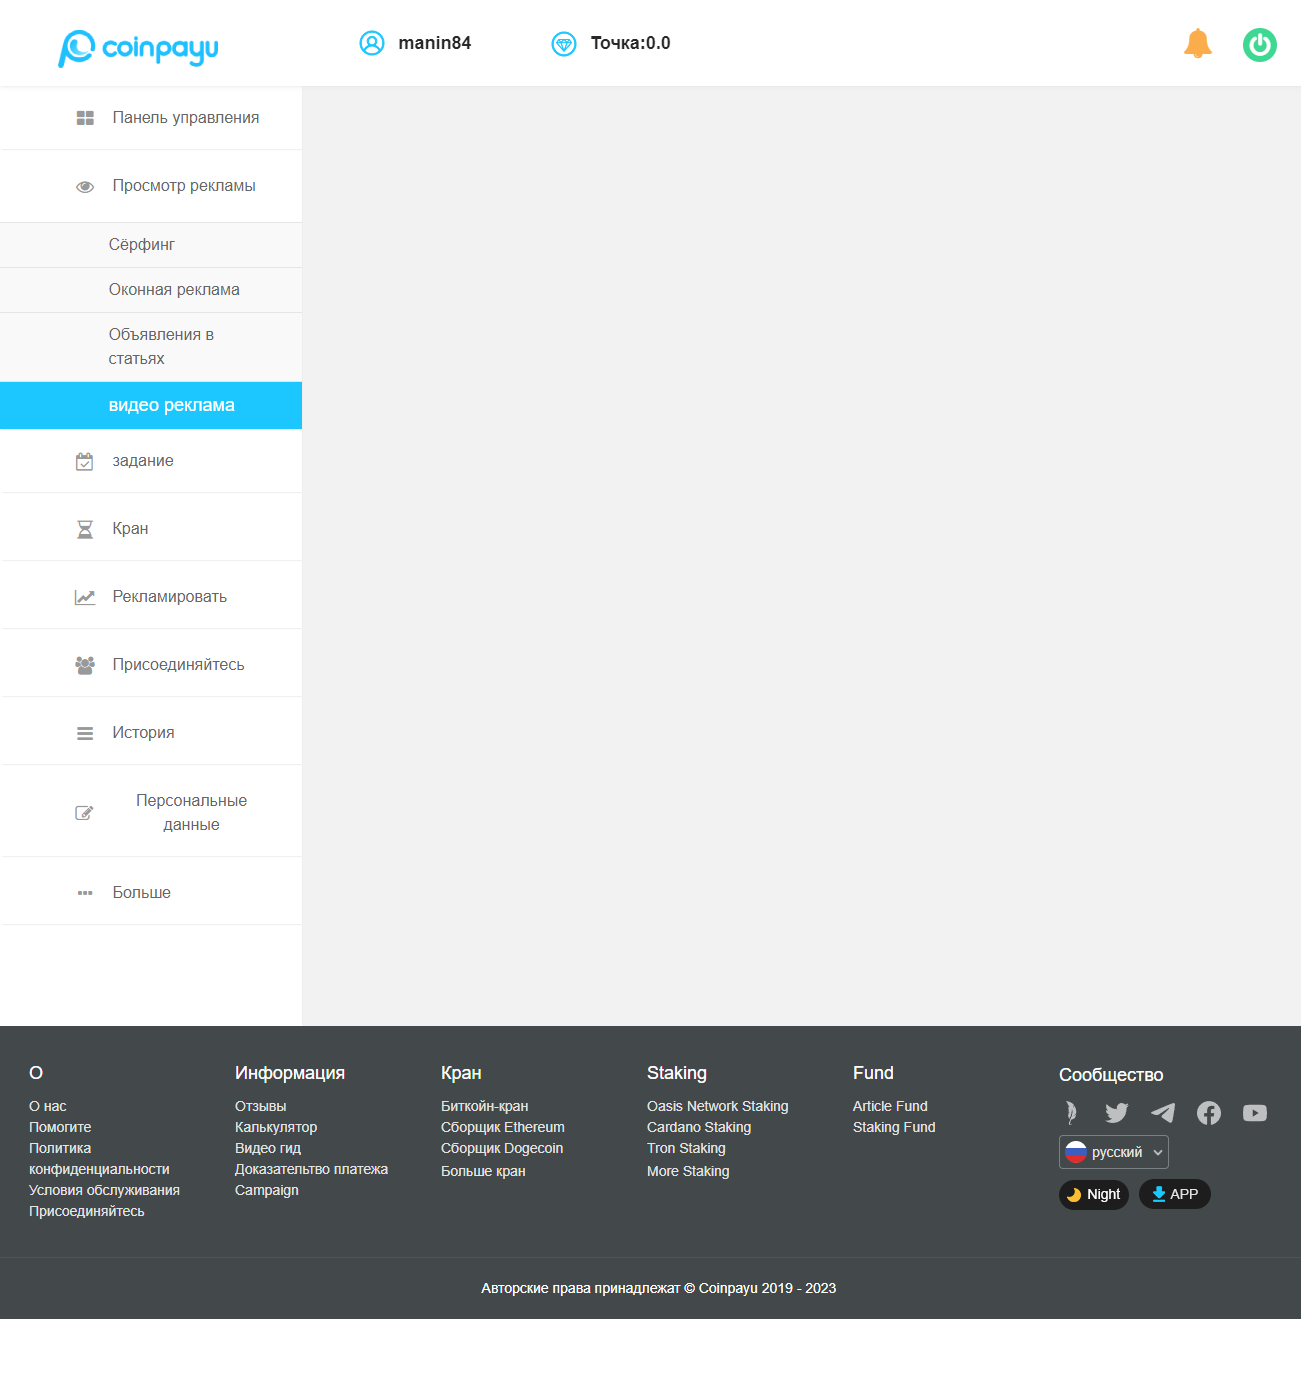Image resolution: width=1301 pixels, height=1387 pixels.
Task: Open the Калькулятор footer link
Action: pos(276,1127)
